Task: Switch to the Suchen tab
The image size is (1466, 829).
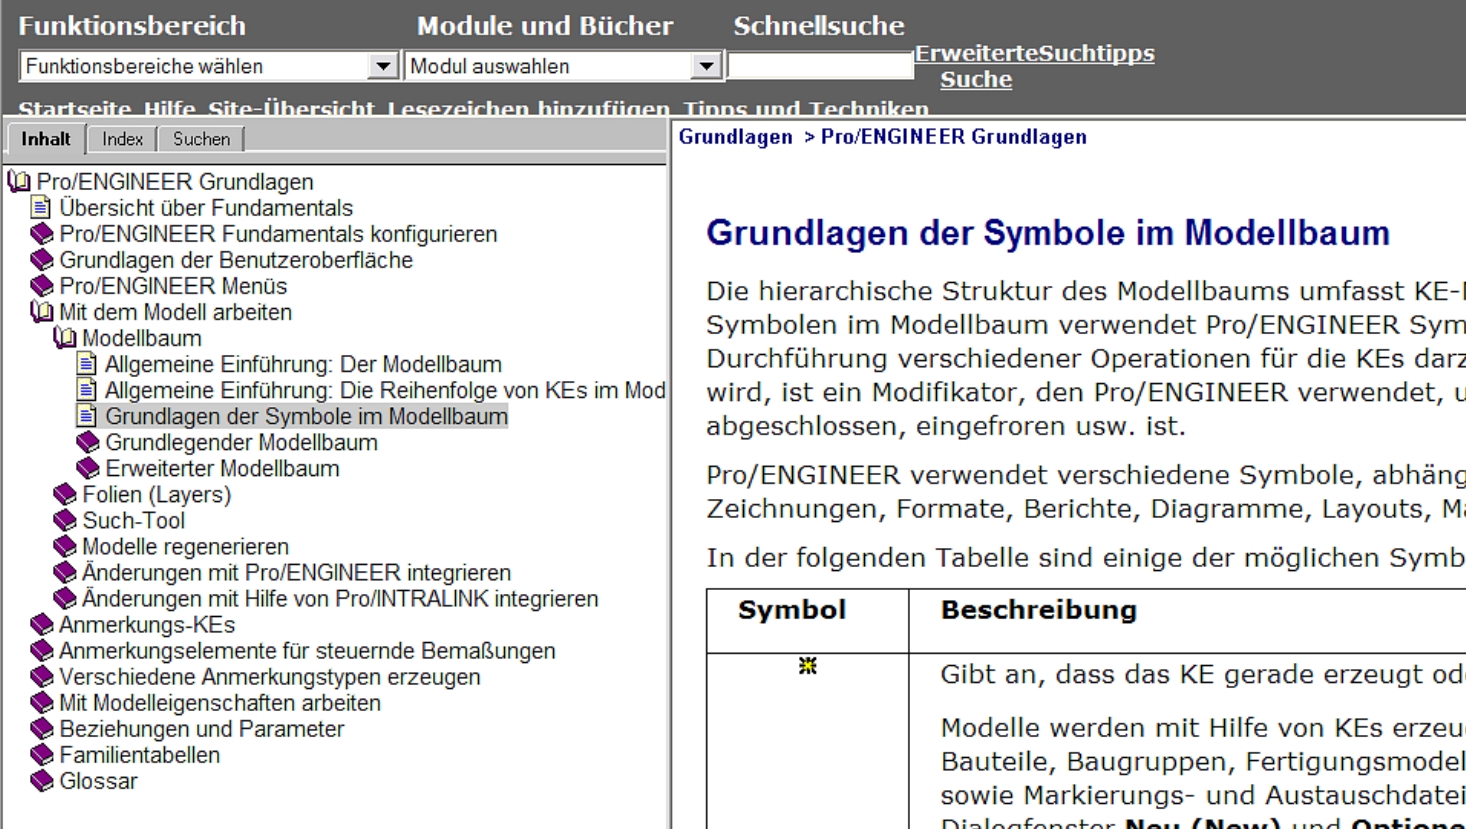Action: click(x=201, y=139)
